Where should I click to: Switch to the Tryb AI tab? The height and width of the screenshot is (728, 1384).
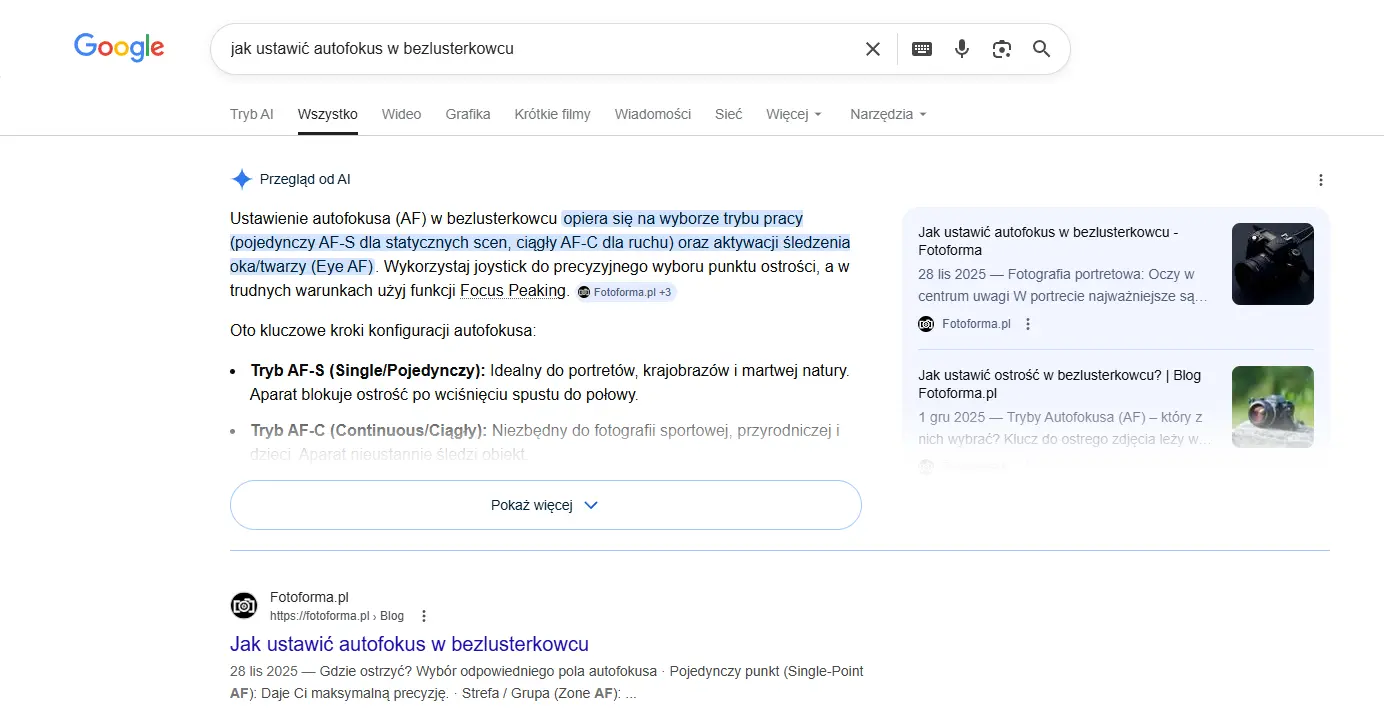251,114
